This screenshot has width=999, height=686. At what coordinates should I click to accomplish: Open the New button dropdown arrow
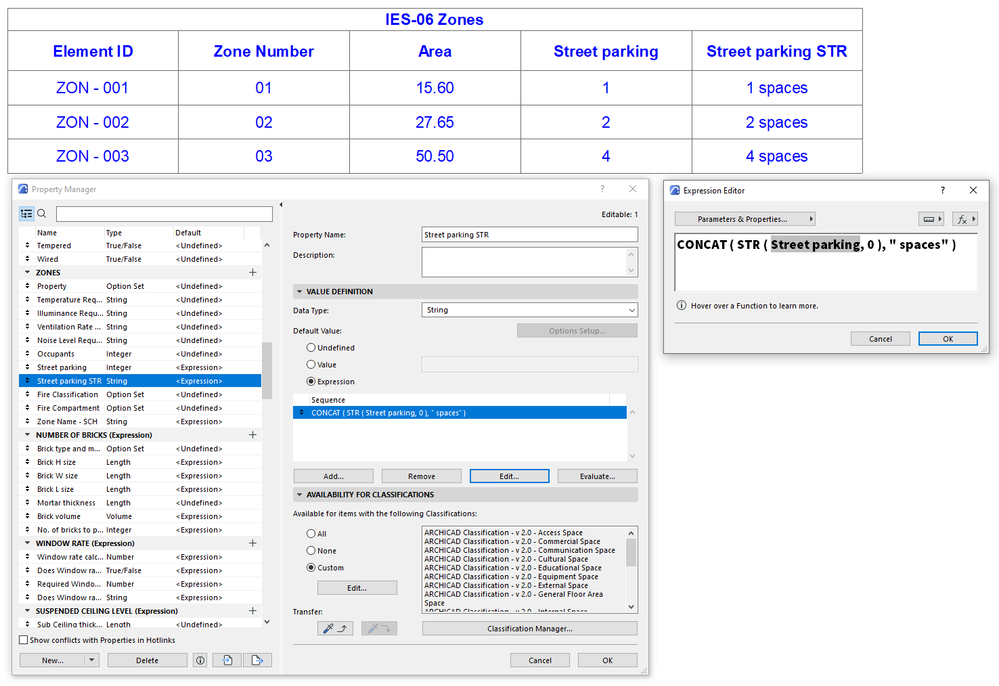point(91,660)
